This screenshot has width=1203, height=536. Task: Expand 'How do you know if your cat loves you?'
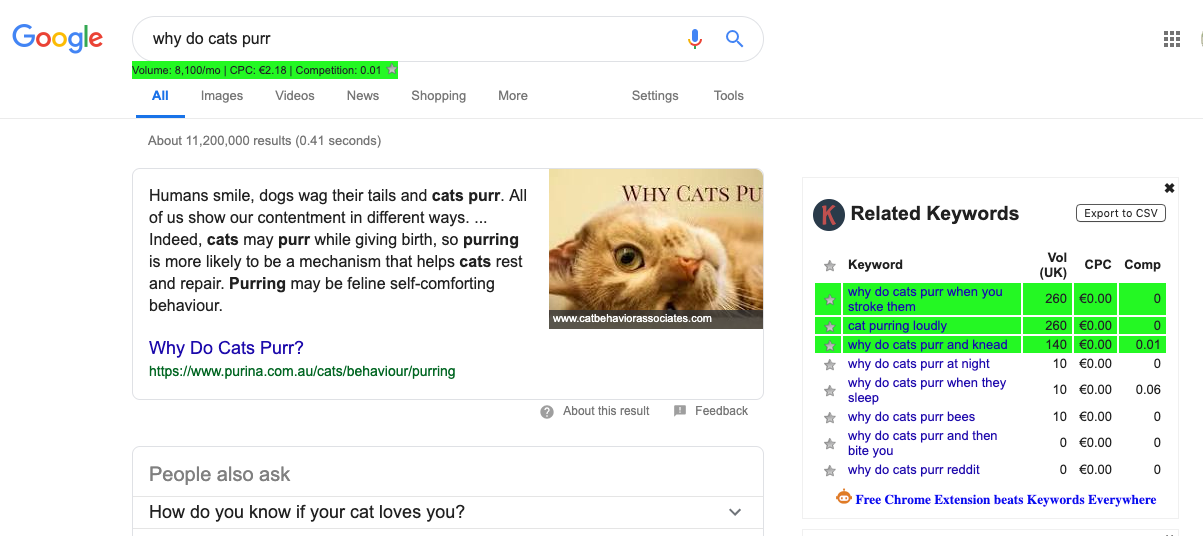(x=735, y=512)
